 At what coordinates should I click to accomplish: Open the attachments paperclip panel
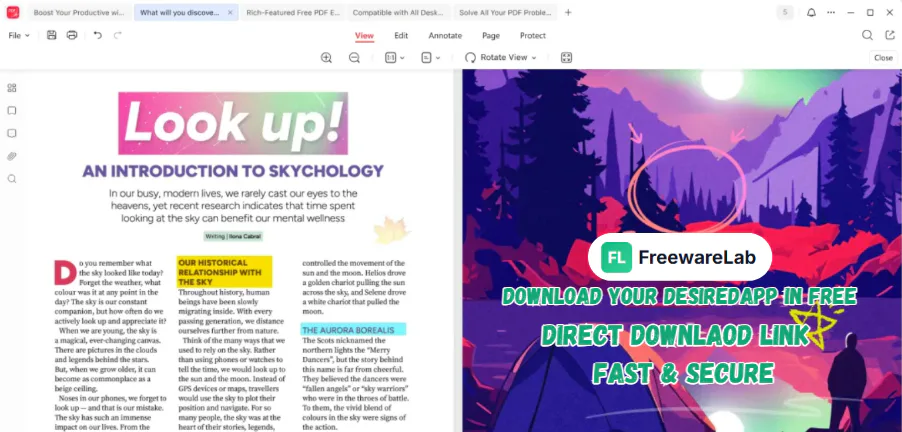(x=12, y=156)
